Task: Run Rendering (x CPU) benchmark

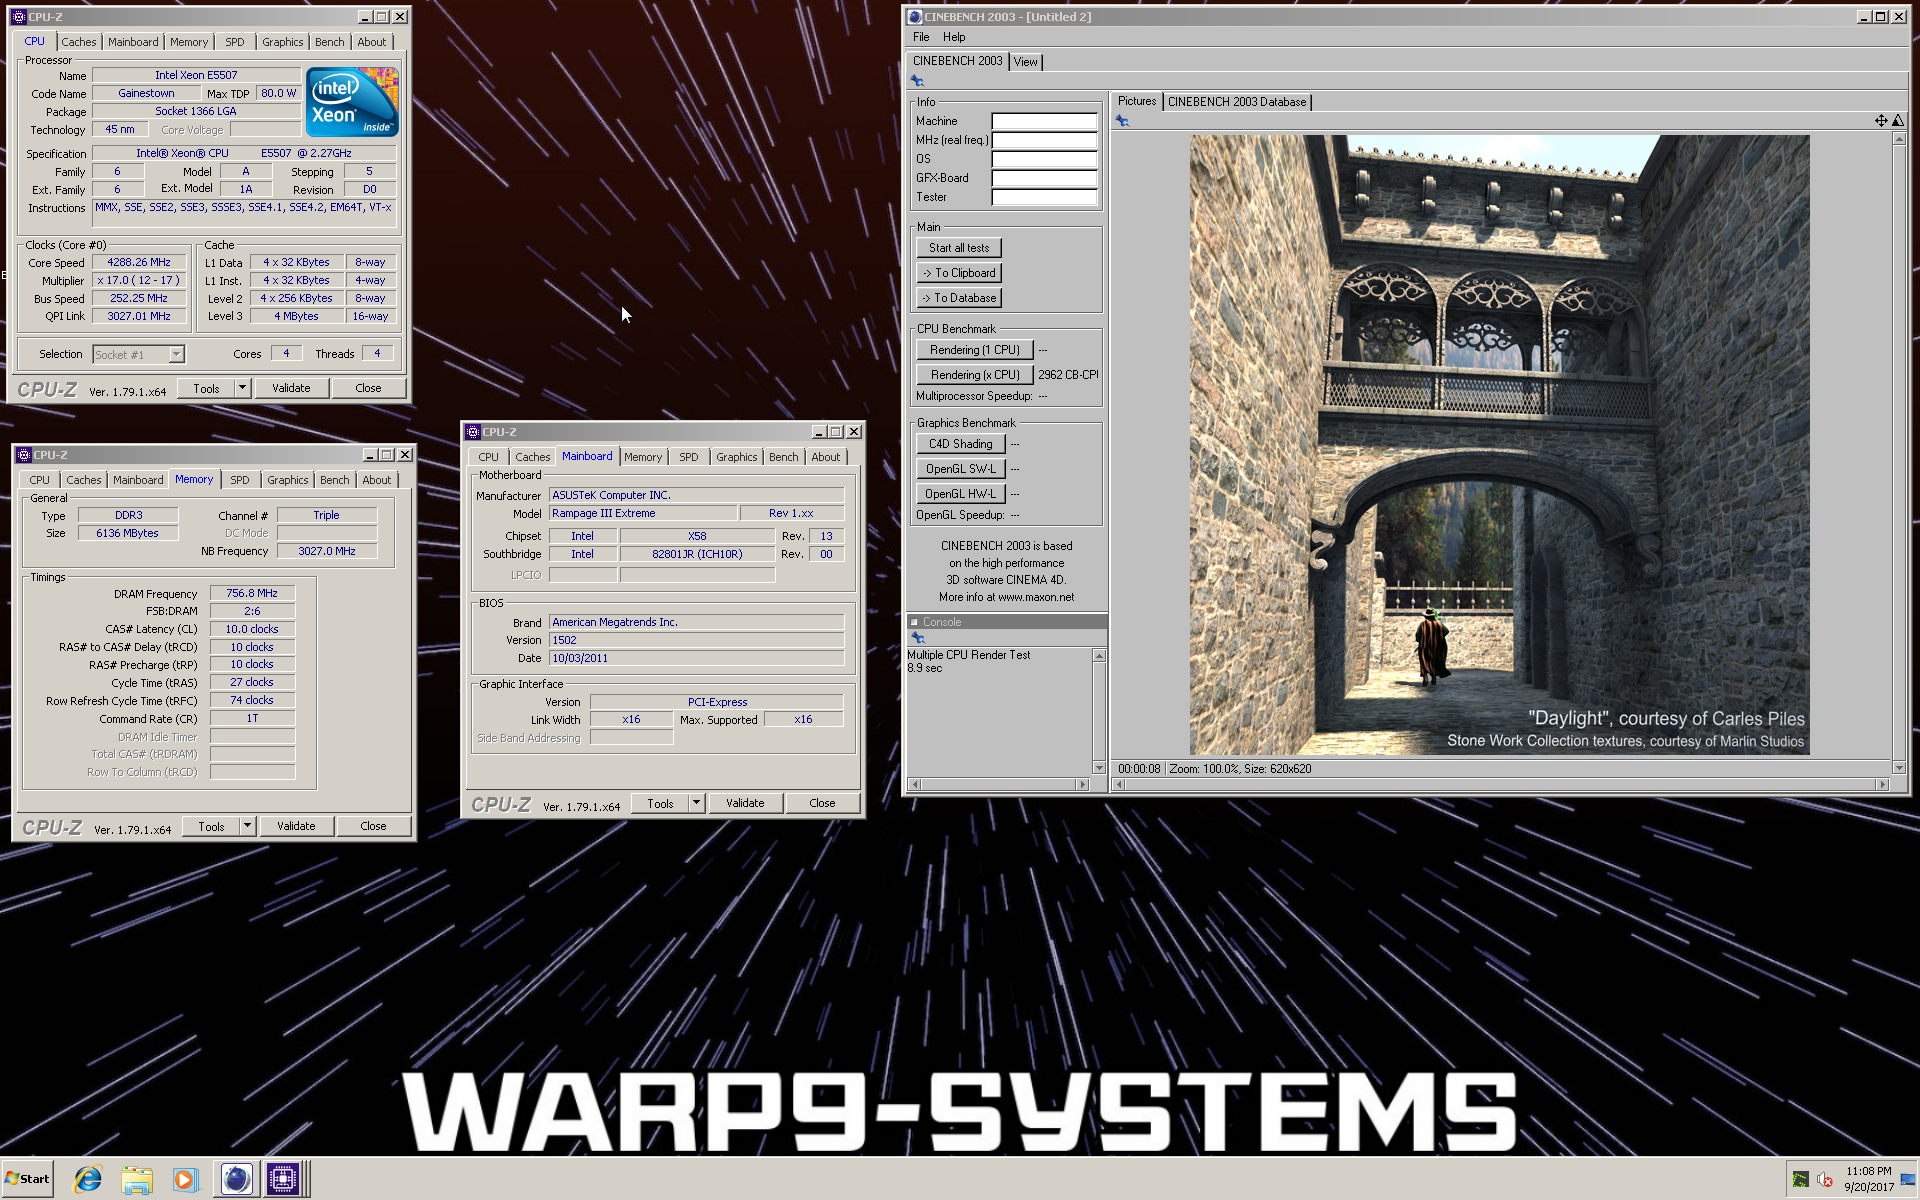Action: 975,375
